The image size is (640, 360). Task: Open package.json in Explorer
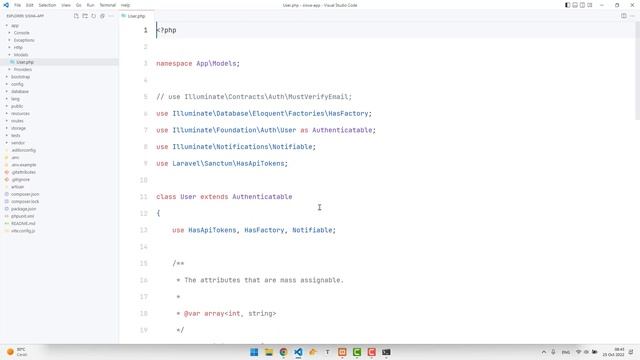tap(23, 209)
